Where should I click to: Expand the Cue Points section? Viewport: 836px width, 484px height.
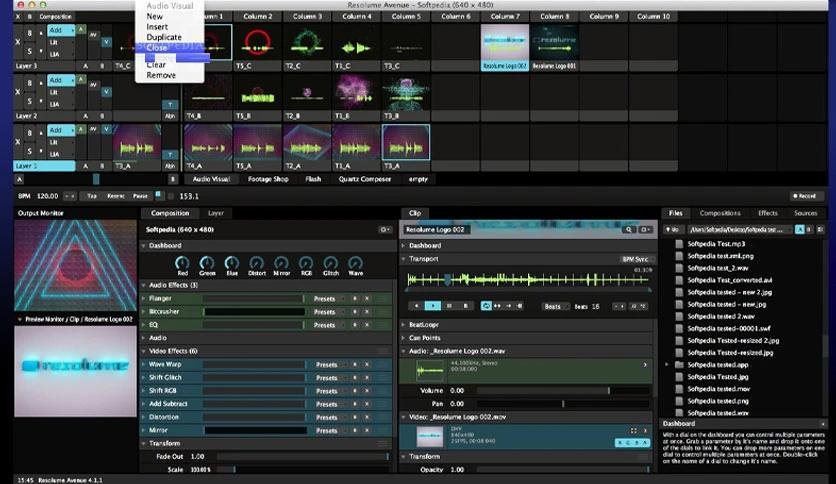404,338
